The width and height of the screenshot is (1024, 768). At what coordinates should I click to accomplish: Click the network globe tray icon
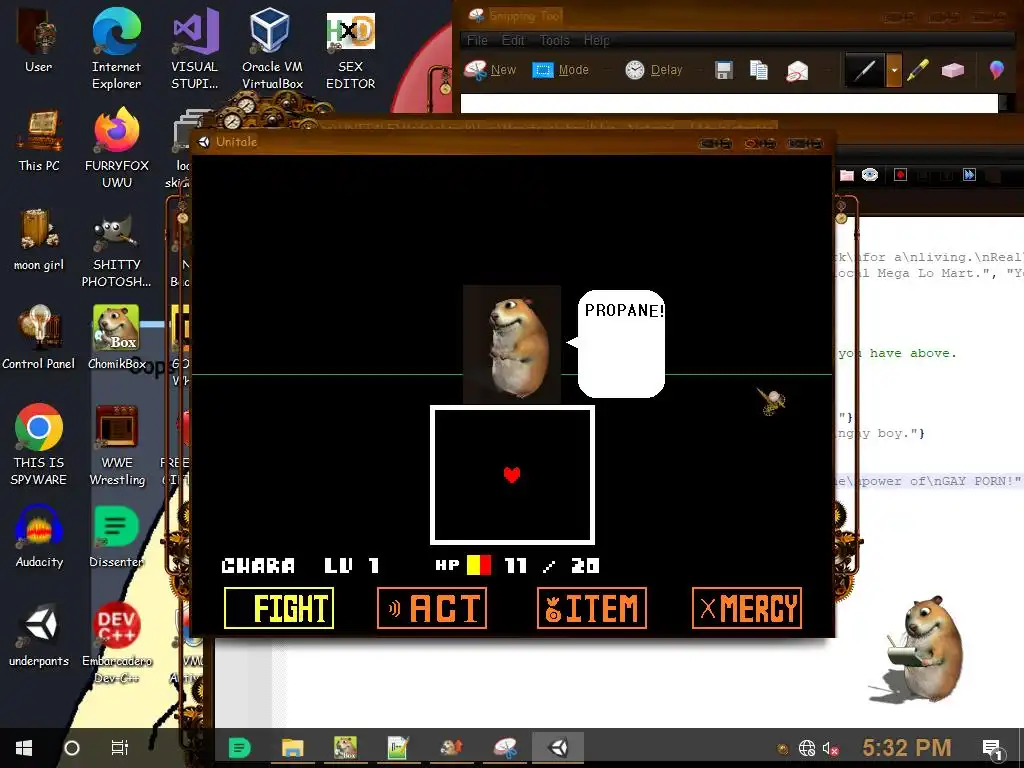[x=807, y=748]
